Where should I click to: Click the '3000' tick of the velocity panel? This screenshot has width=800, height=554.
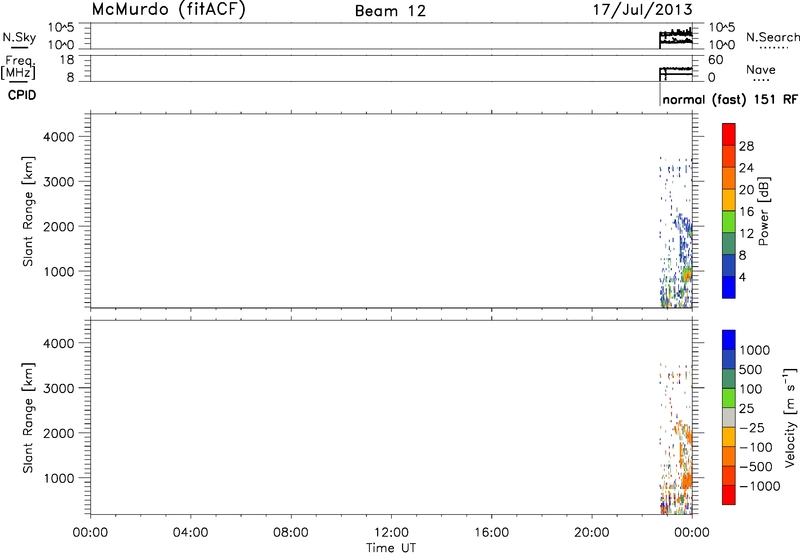[x=59, y=388]
